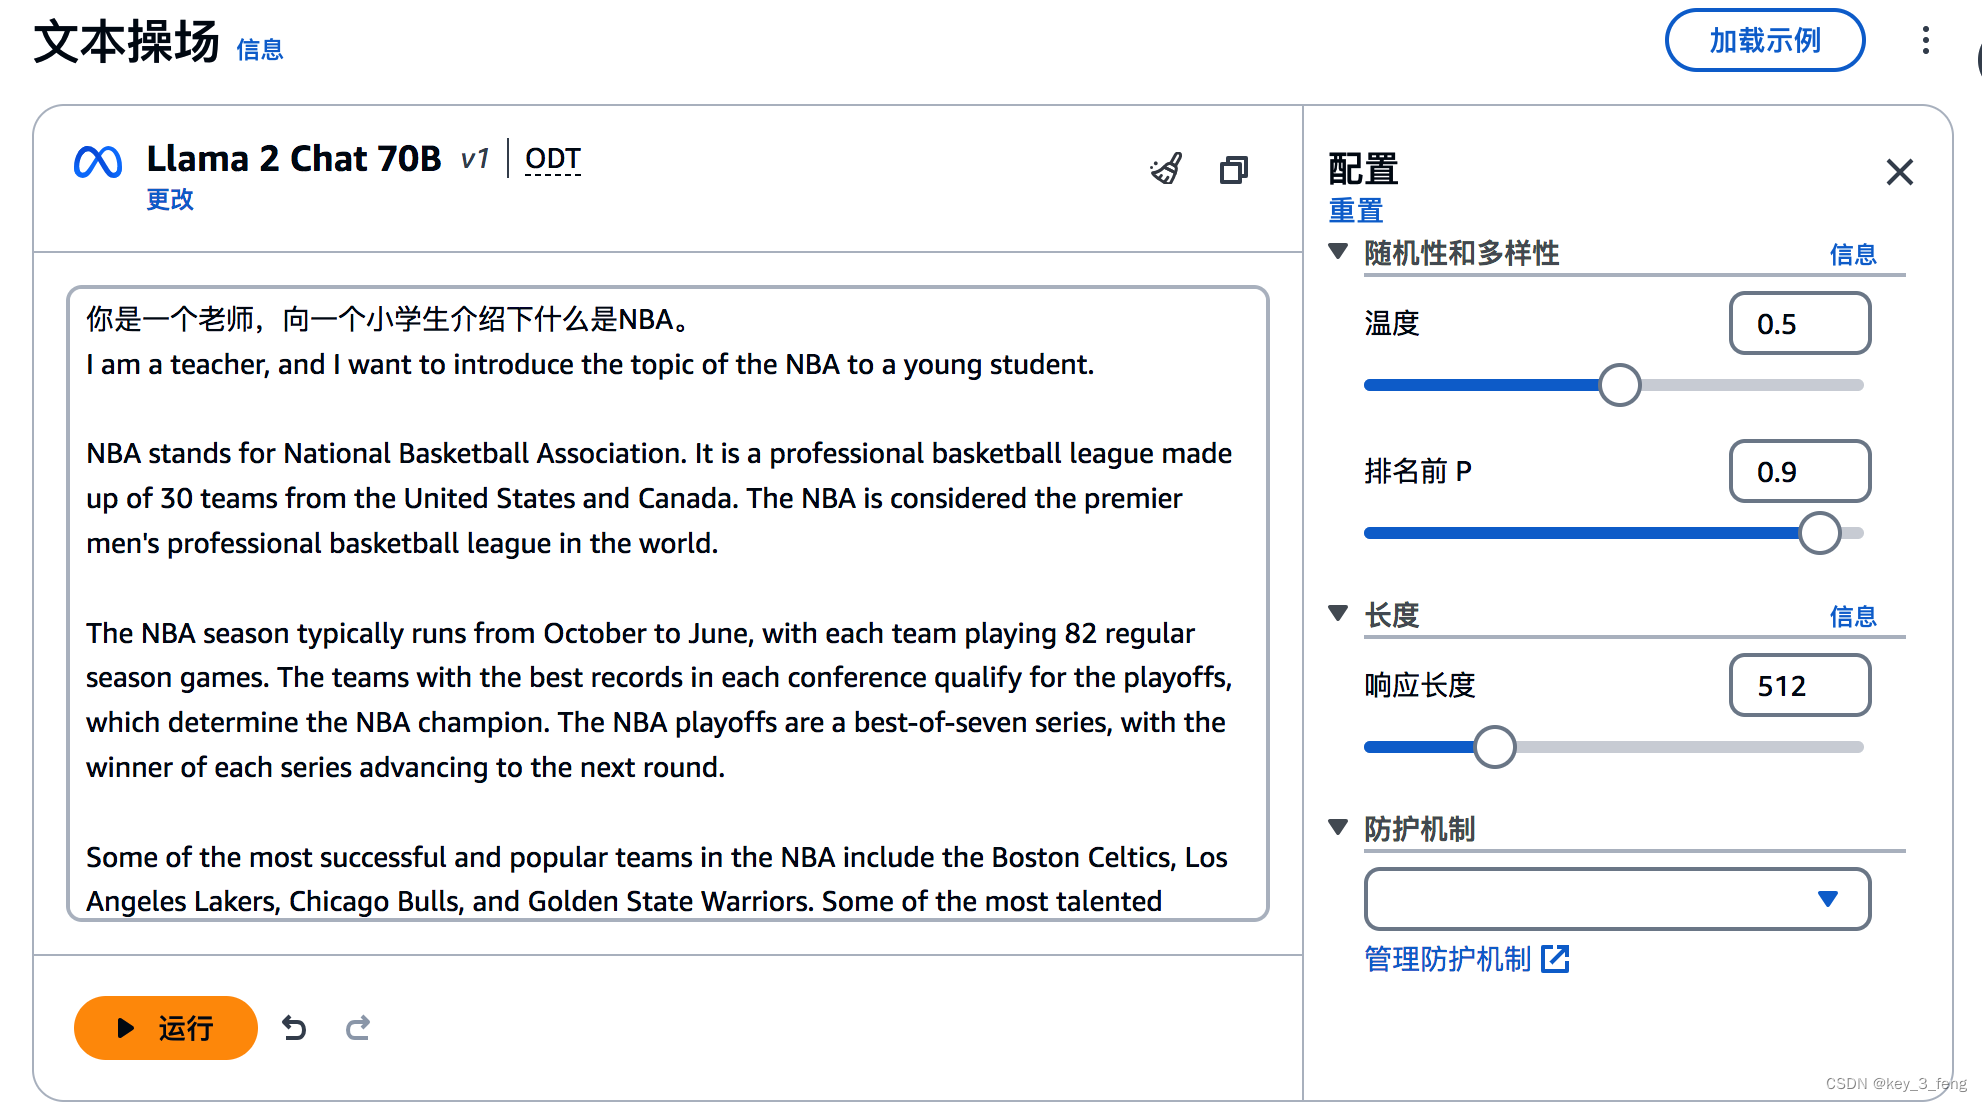Image resolution: width=1982 pixels, height=1102 pixels.
Task: Click the undo arrow icon
Action: pyautogui.click(x=294, y=1028)
